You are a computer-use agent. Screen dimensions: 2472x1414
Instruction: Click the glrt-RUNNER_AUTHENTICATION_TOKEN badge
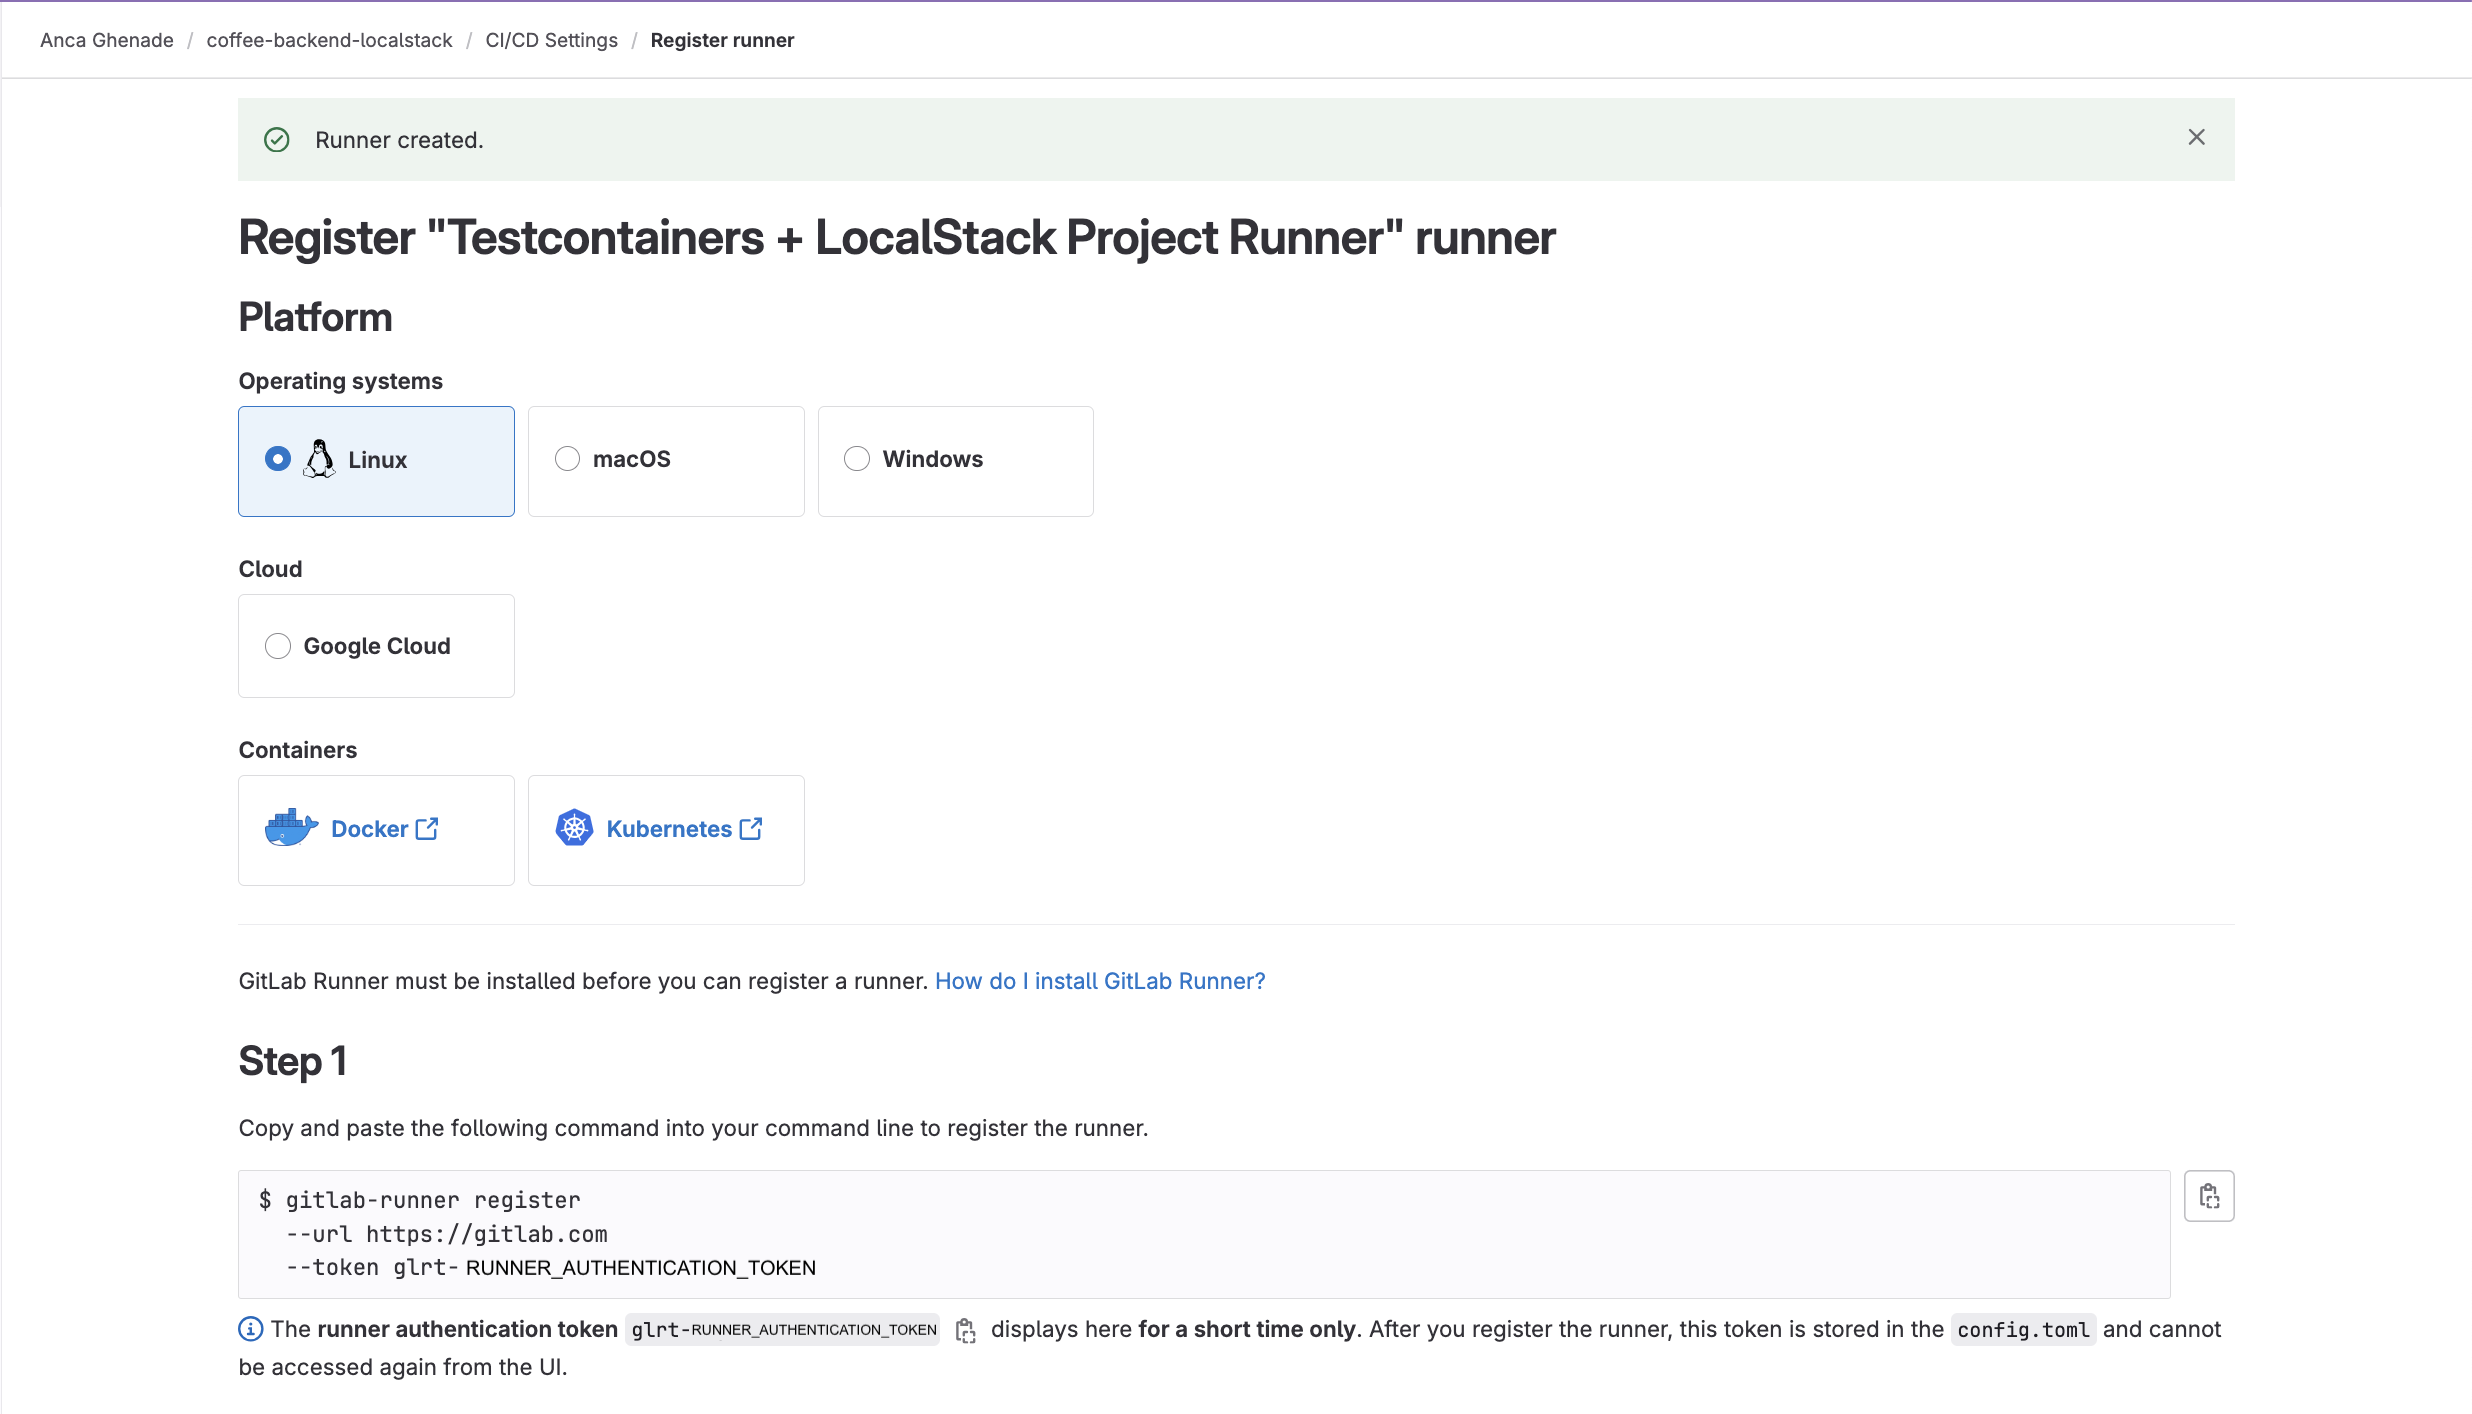point(782,1330)
